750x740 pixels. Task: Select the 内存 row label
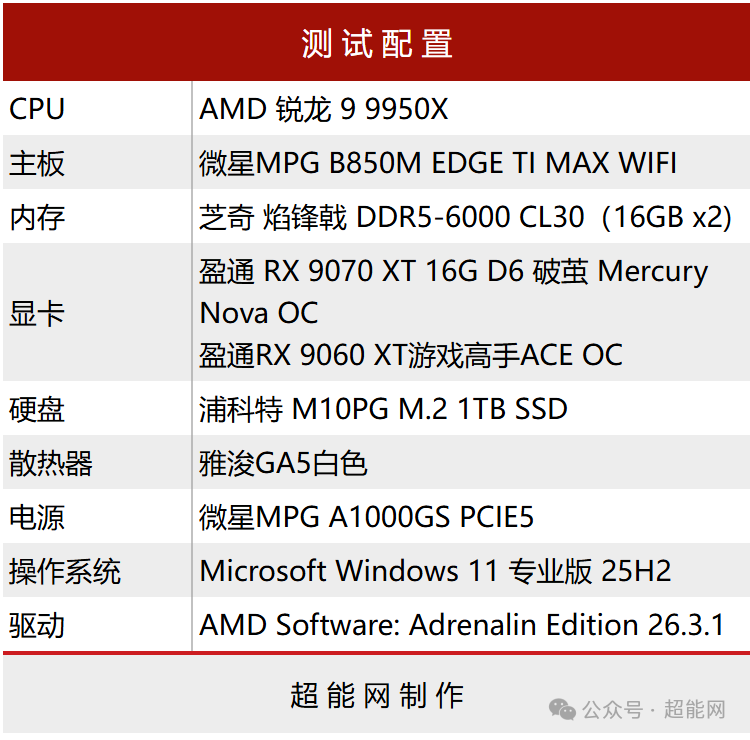tap(37, 217)
